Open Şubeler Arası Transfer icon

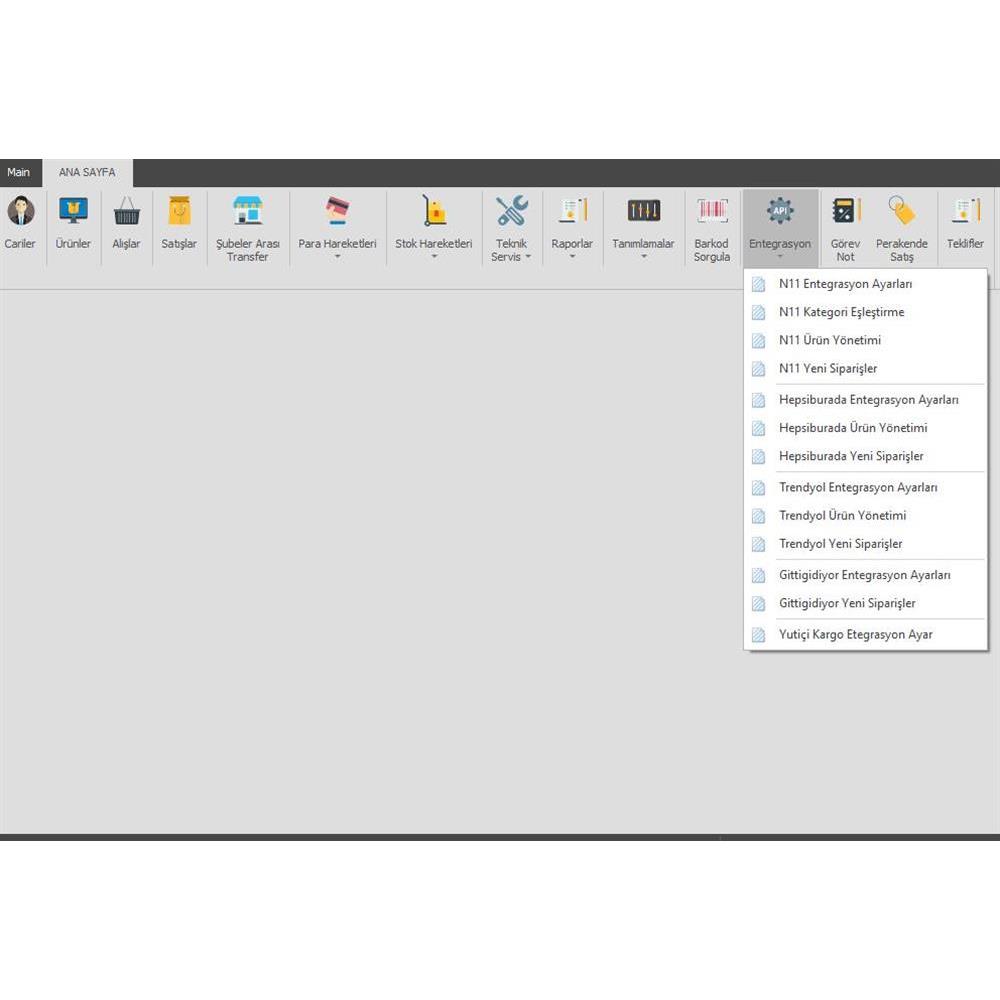pos(247,212)
